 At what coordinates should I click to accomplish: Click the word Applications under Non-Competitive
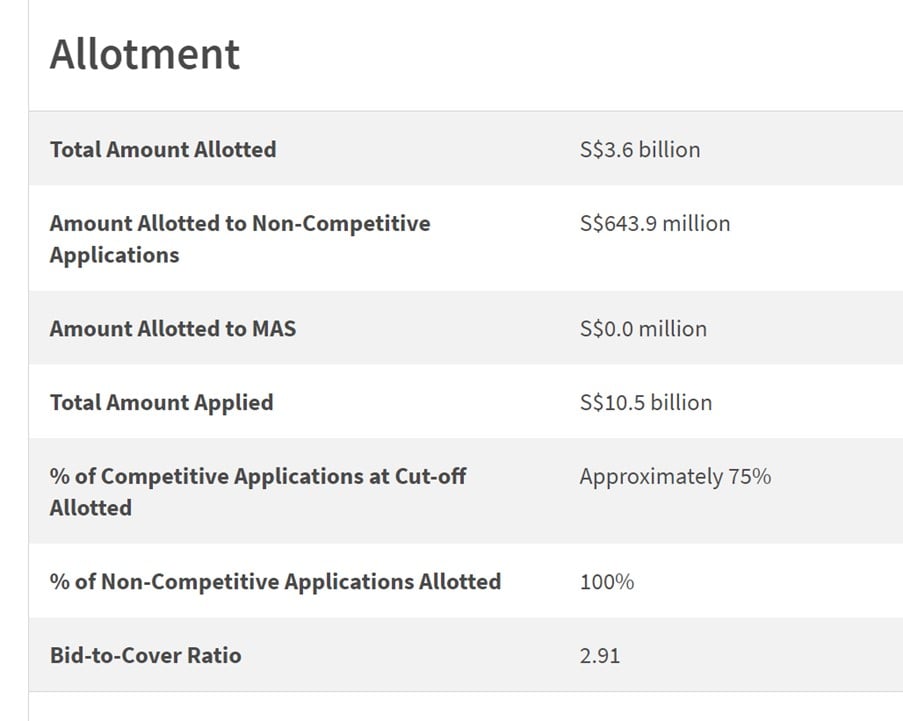coord(114,255)
